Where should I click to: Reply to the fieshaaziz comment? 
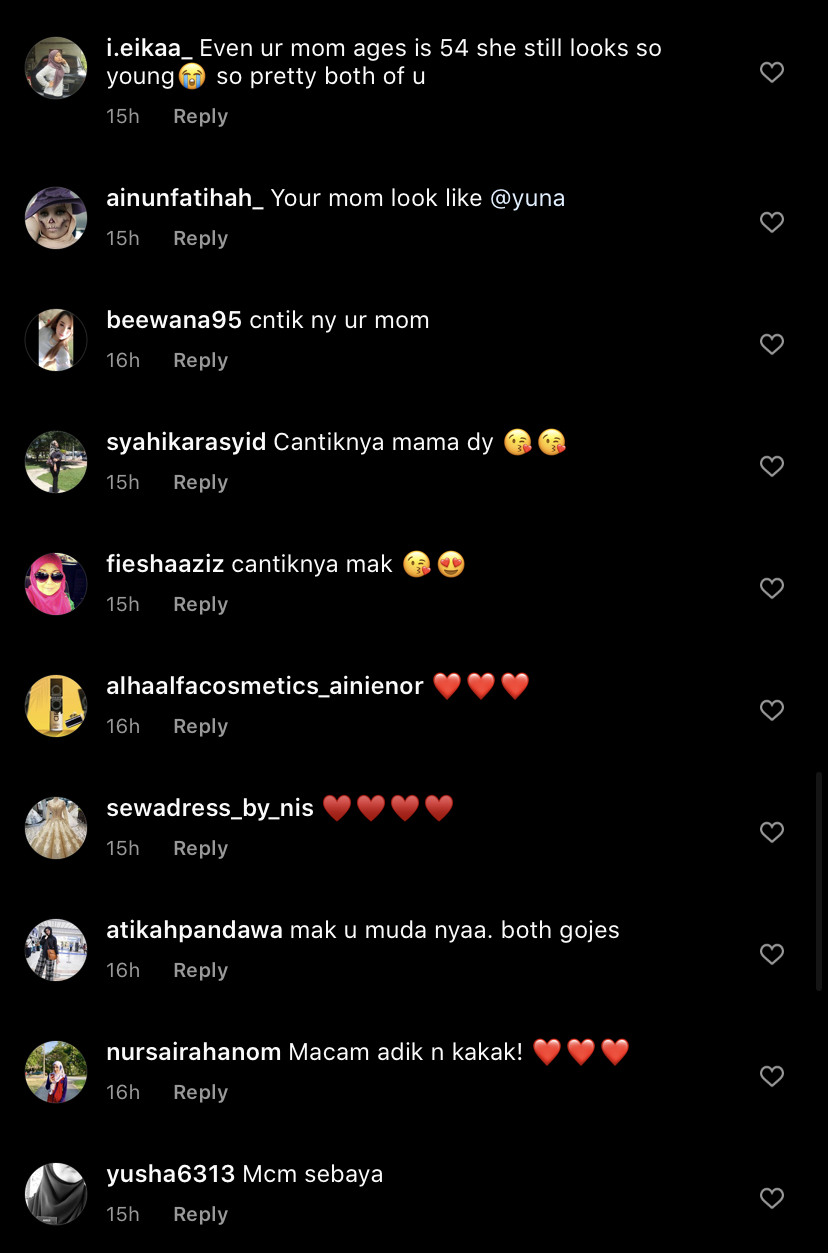200,604
